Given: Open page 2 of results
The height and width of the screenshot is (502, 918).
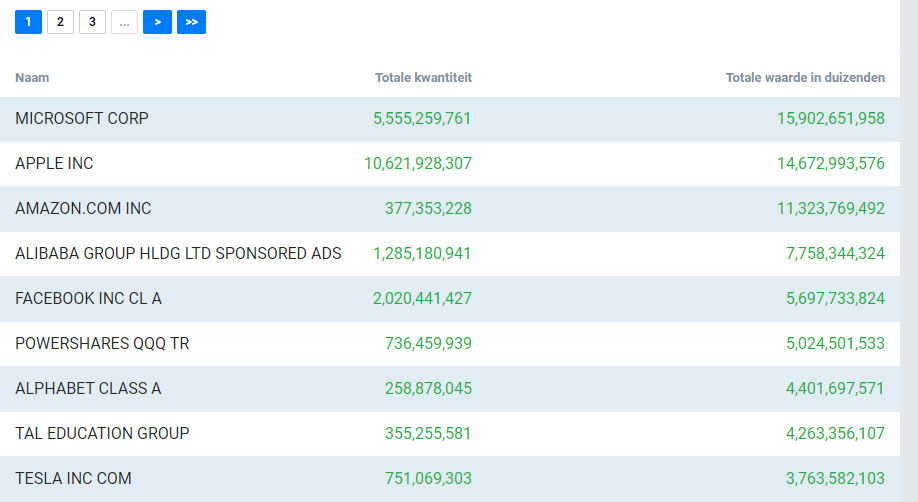Looking at the screenshot, I should (x=60, y=22).
